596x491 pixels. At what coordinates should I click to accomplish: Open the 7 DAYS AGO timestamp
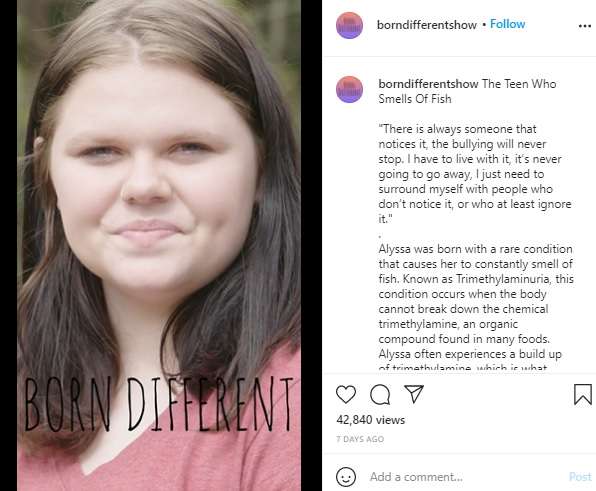point(360,439)
